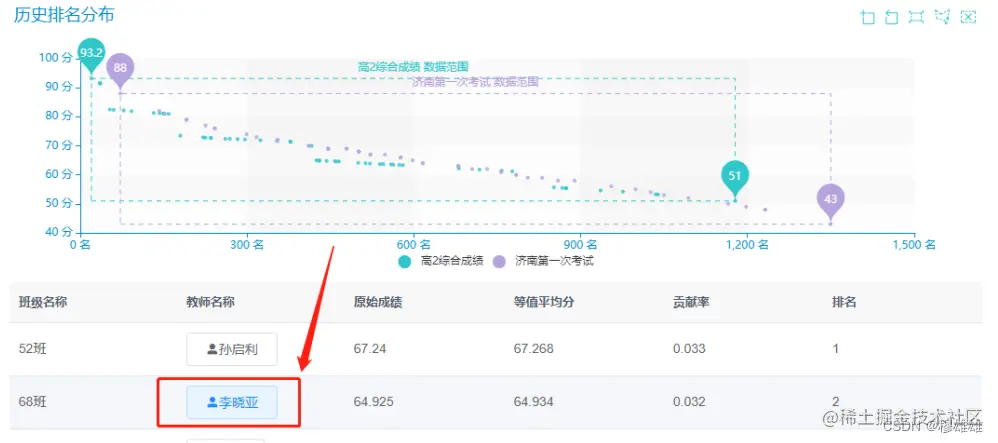Toggle the 济南第一次考试 legend series

click(544, 261)
